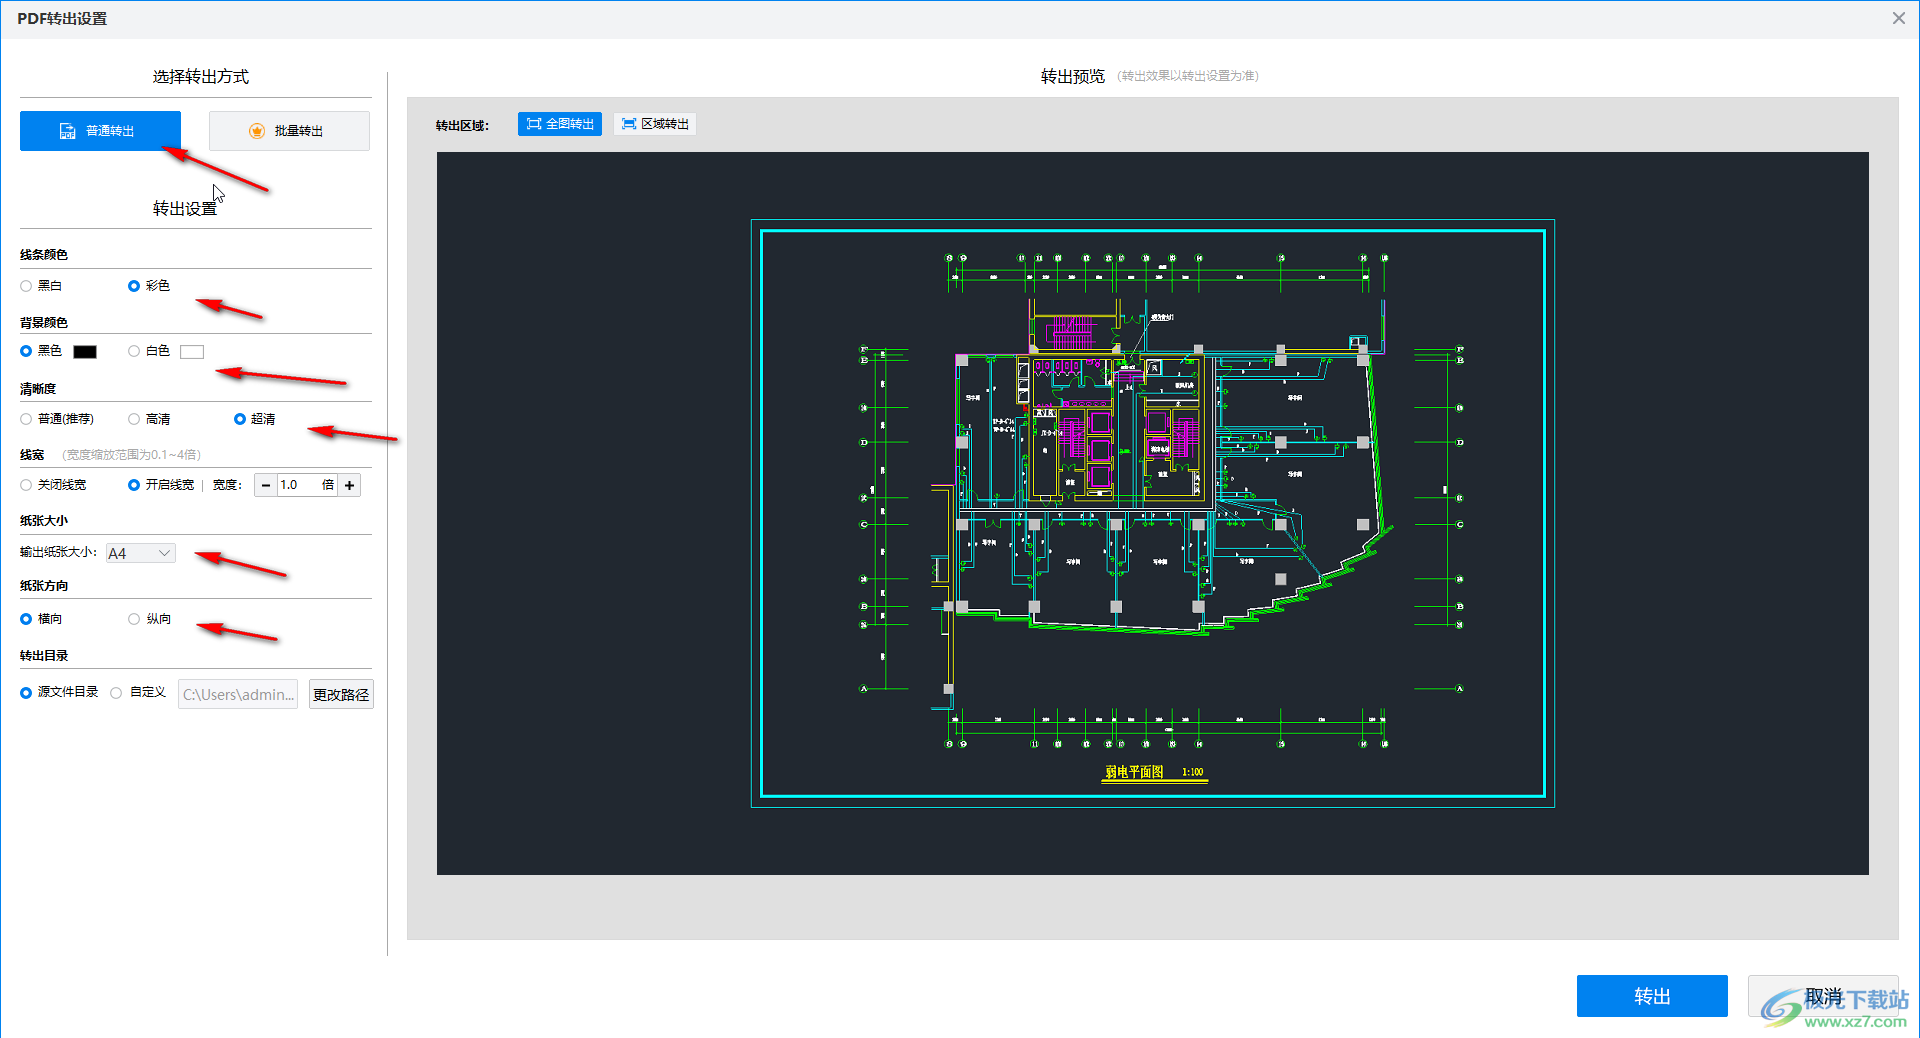Increase line width with plus button

[x=349, y=485]
